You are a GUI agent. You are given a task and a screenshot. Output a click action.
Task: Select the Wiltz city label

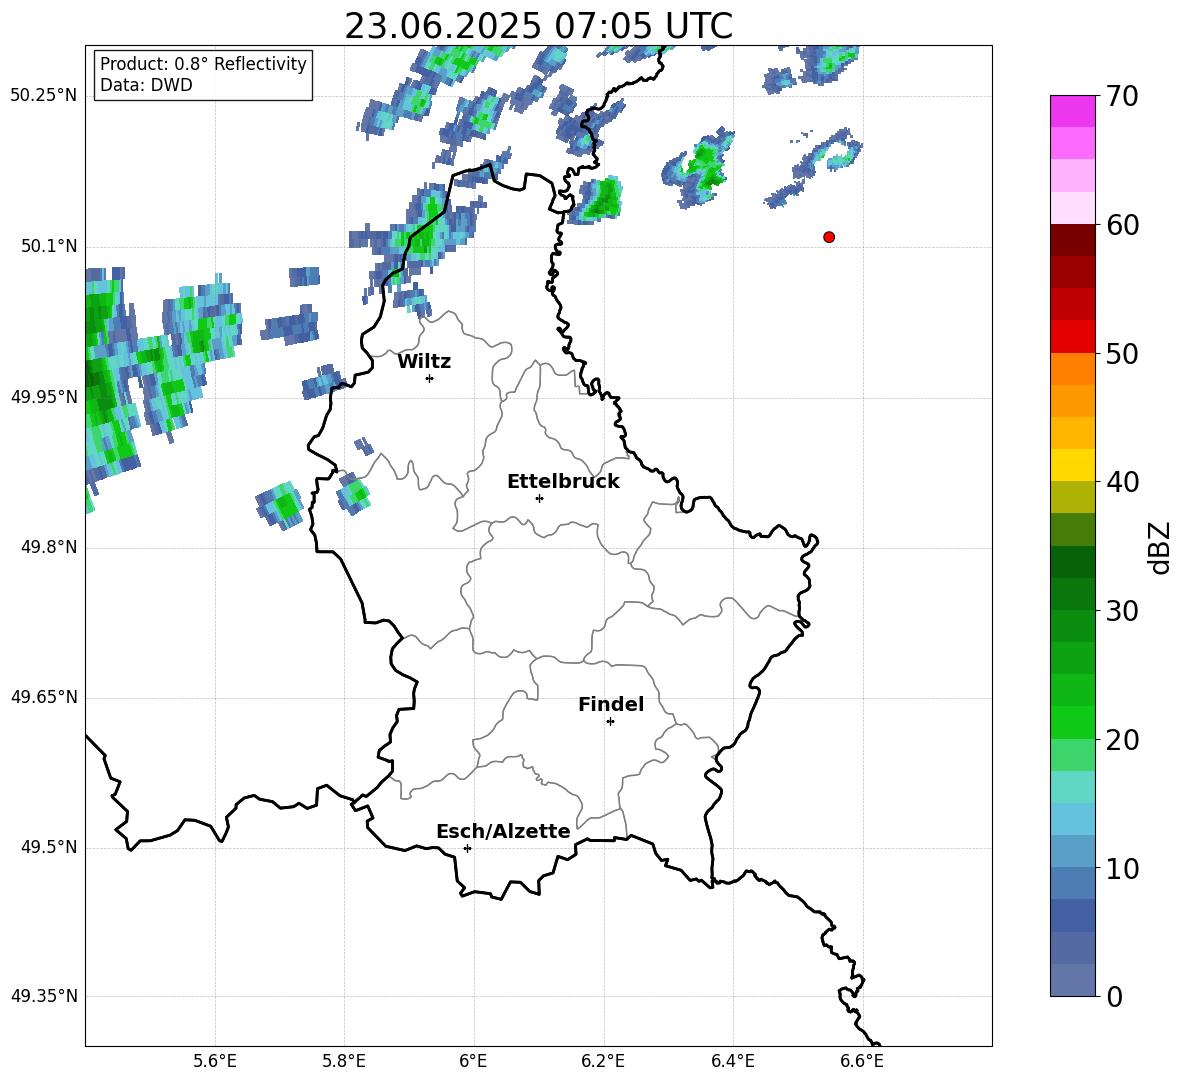[424, 362]
